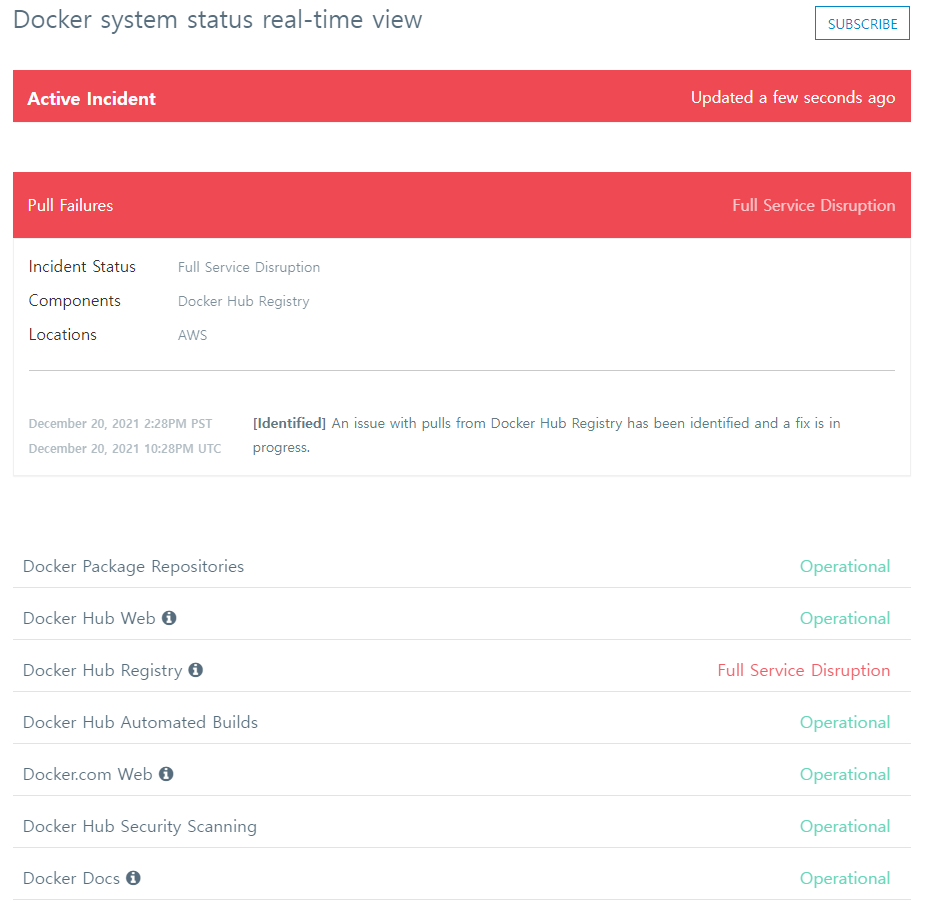Screen dimensions: 926x912
Task: Select the Docker Hub Registry row name
Action: (x=103, y=670)
